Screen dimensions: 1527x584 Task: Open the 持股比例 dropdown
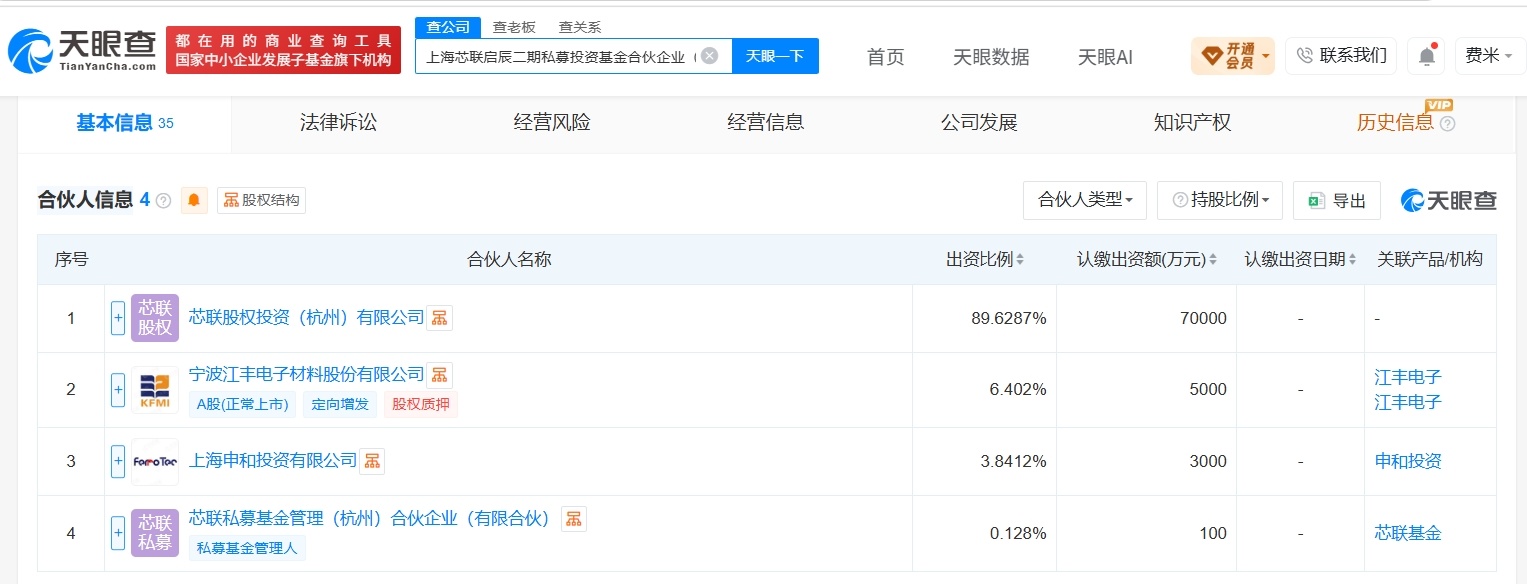(1219, 200)
